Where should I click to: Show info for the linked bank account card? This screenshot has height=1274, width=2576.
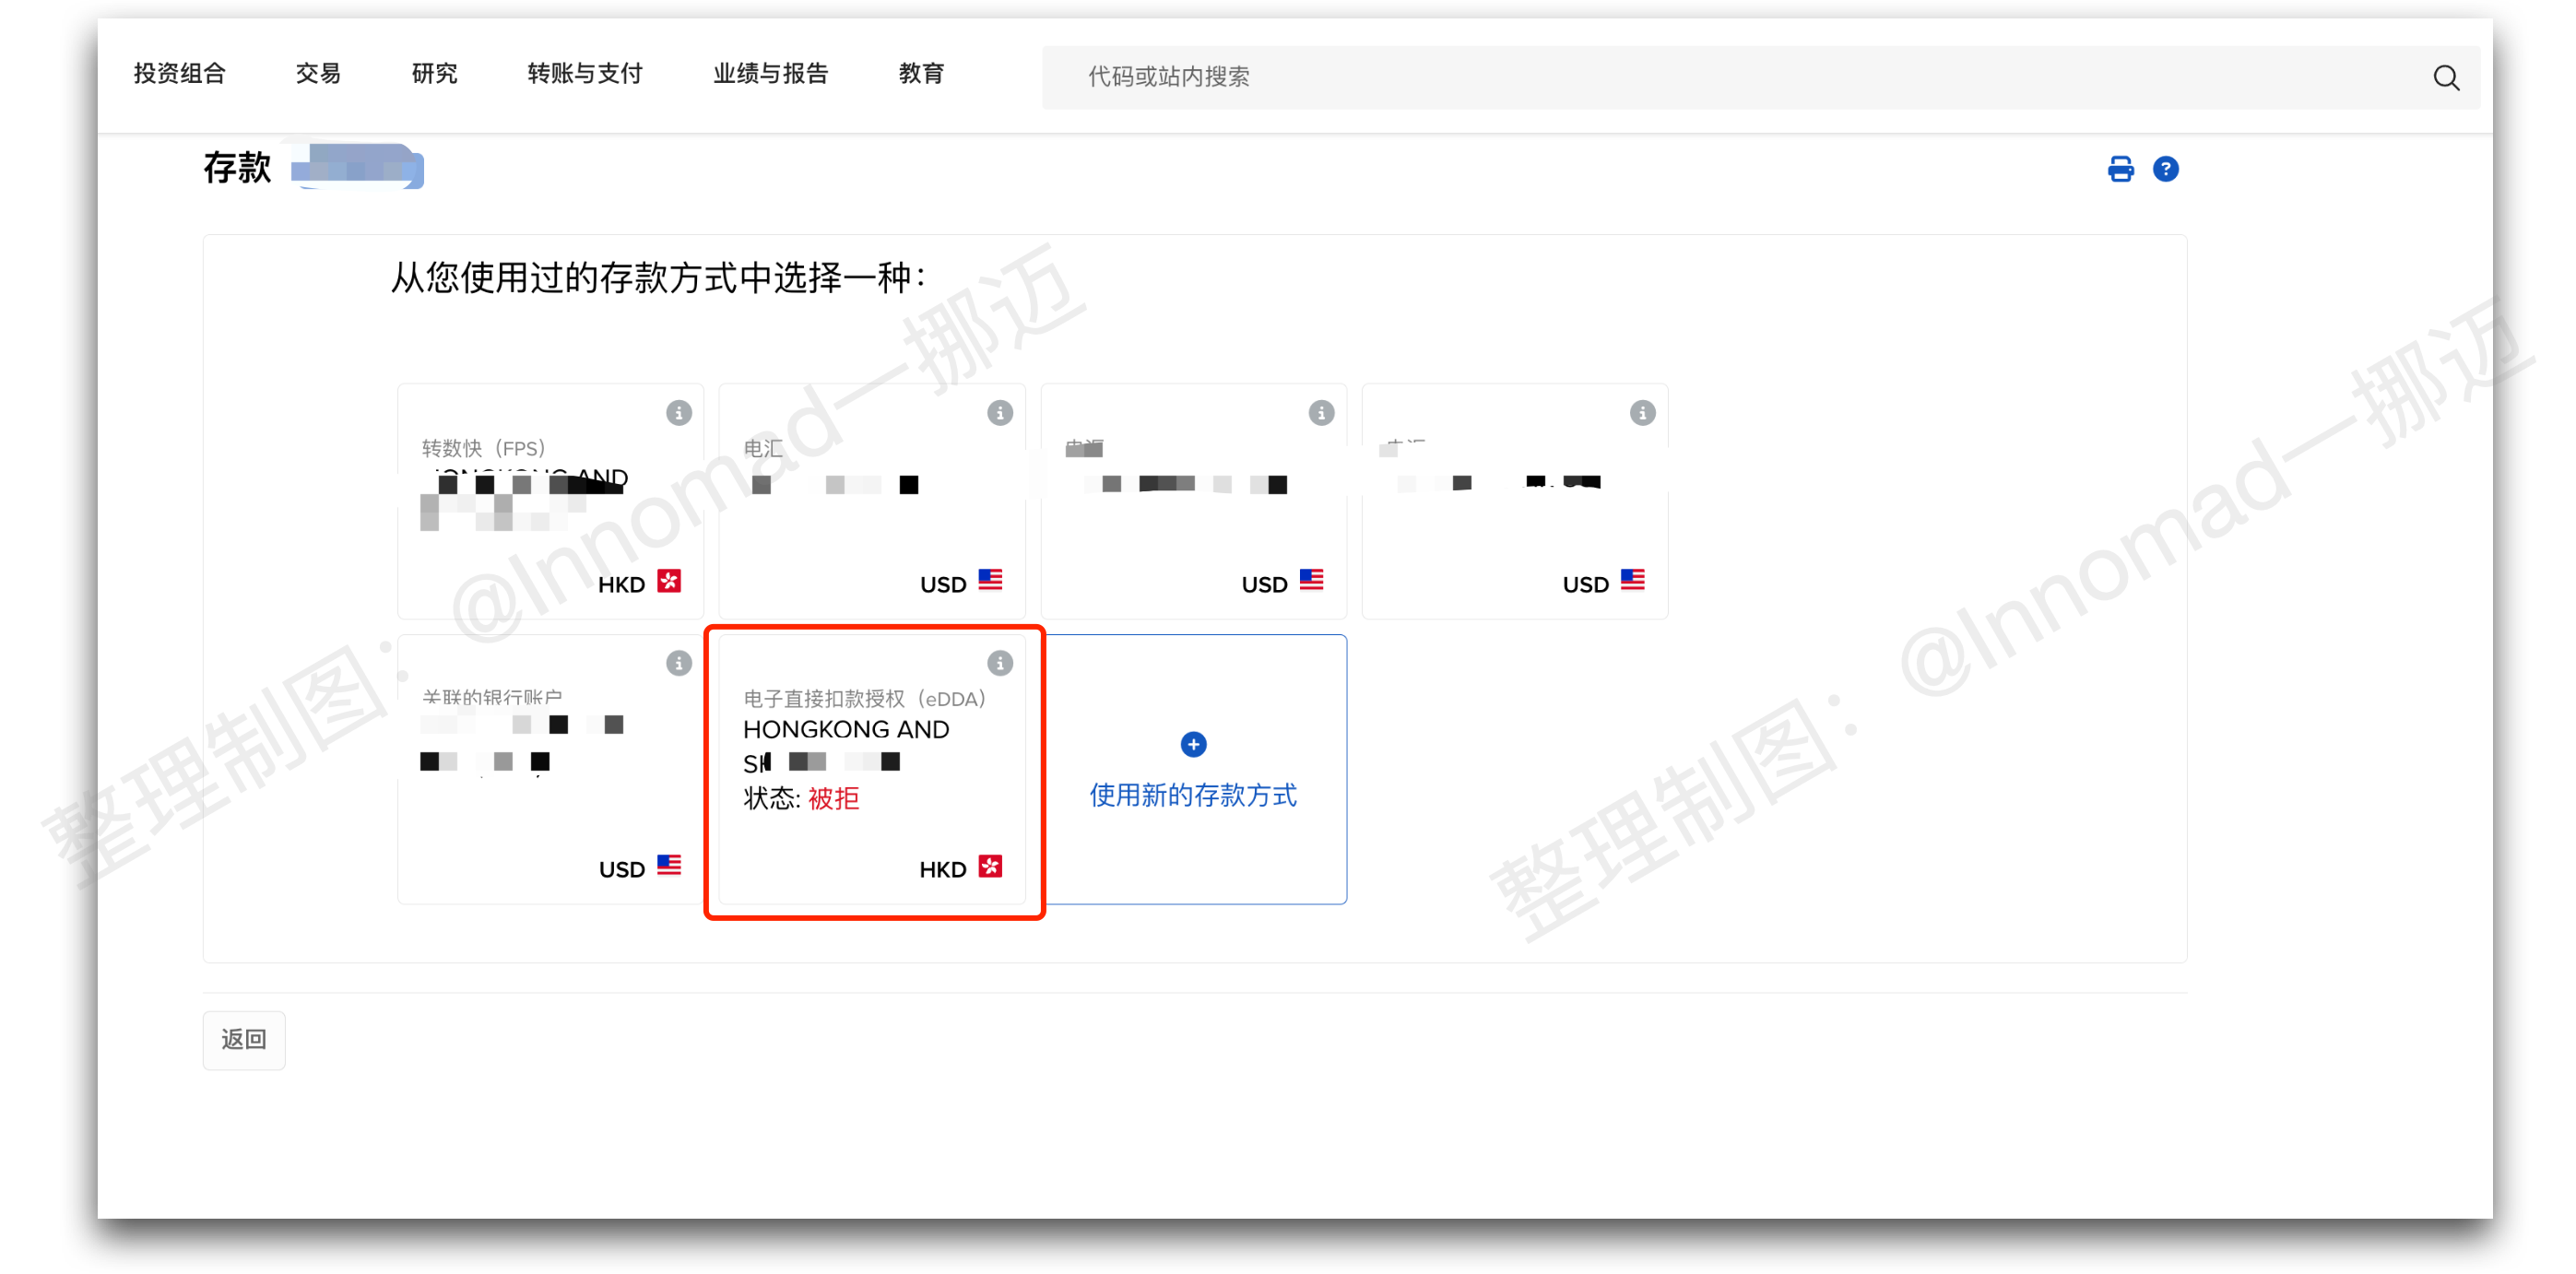[679, 662]
